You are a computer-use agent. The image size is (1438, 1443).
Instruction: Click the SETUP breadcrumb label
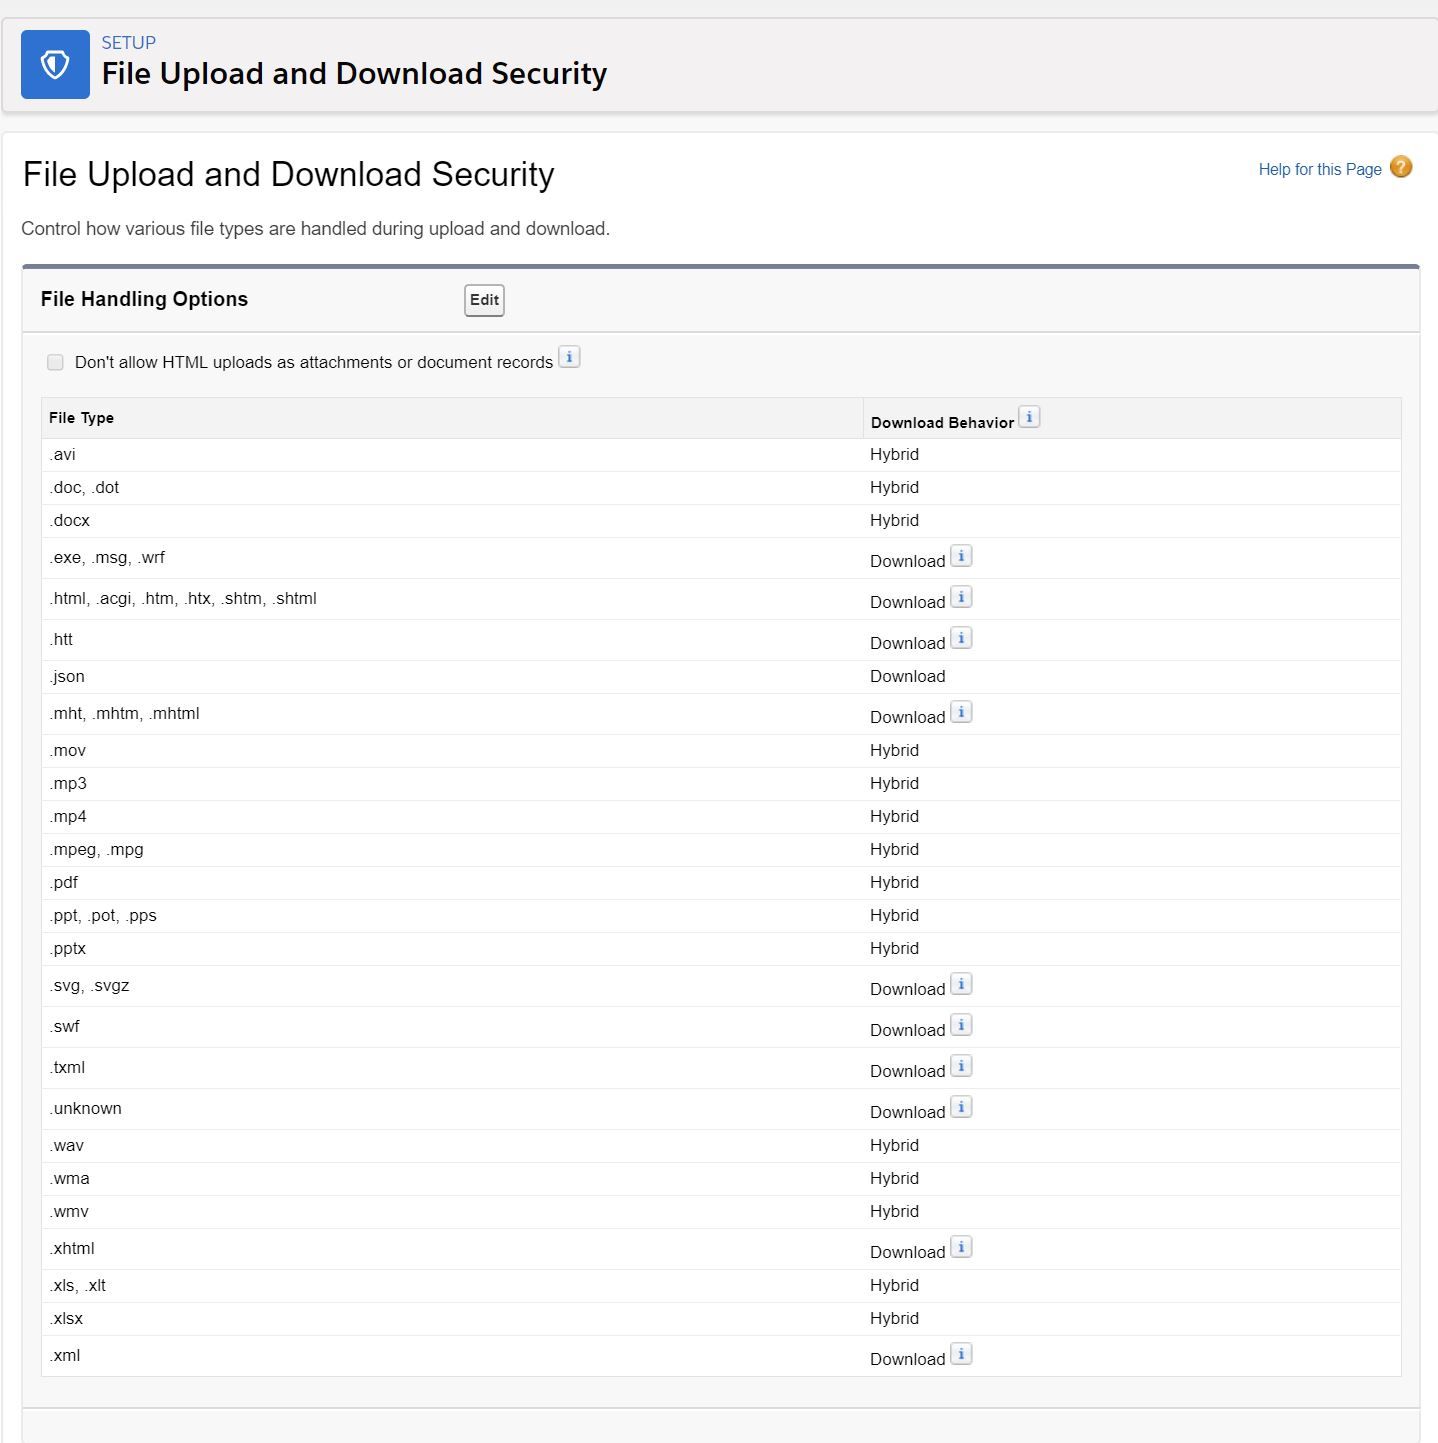(x=128, y=43)
